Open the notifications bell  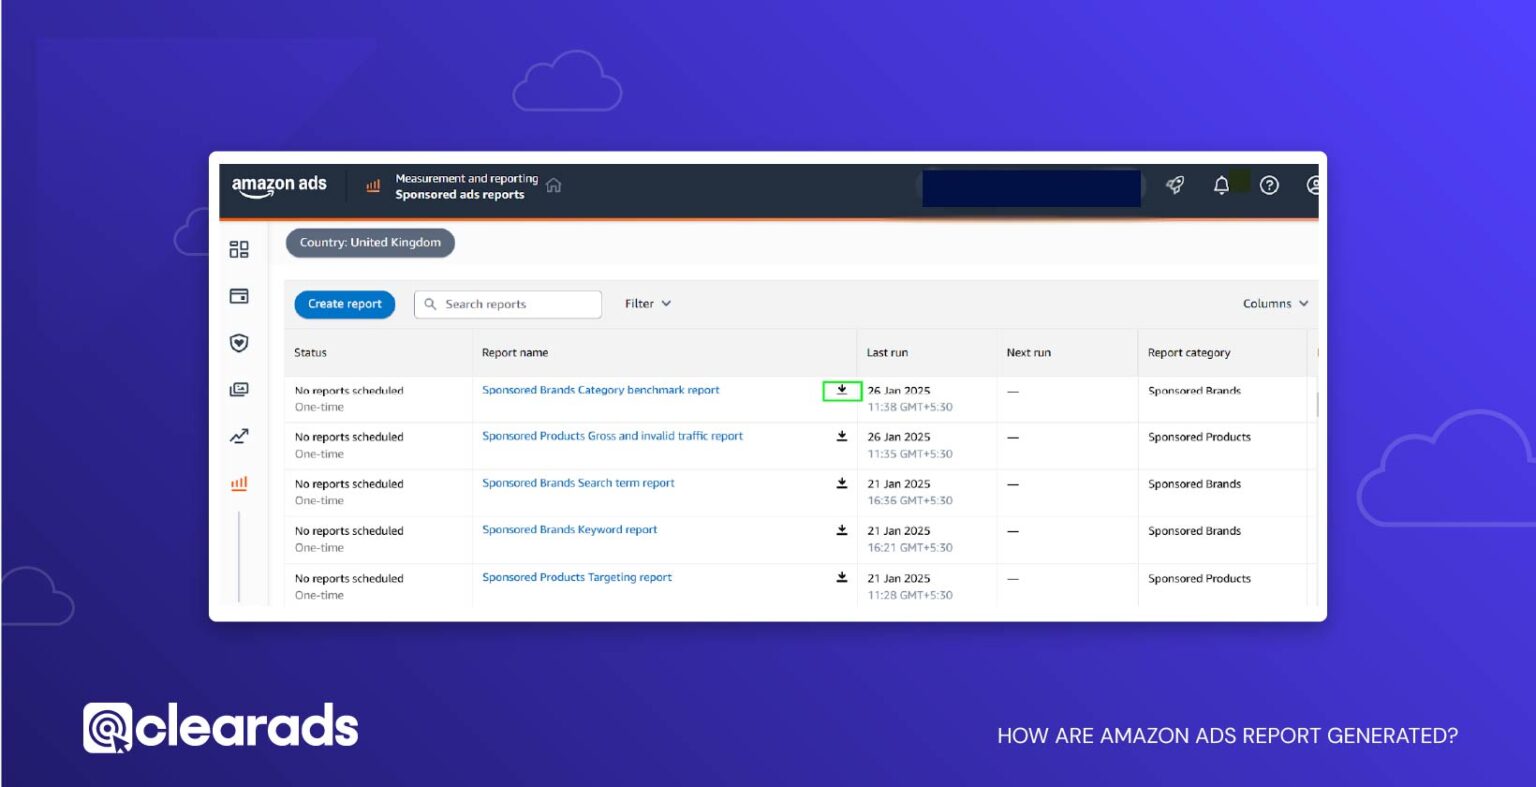pos(1221,185)
